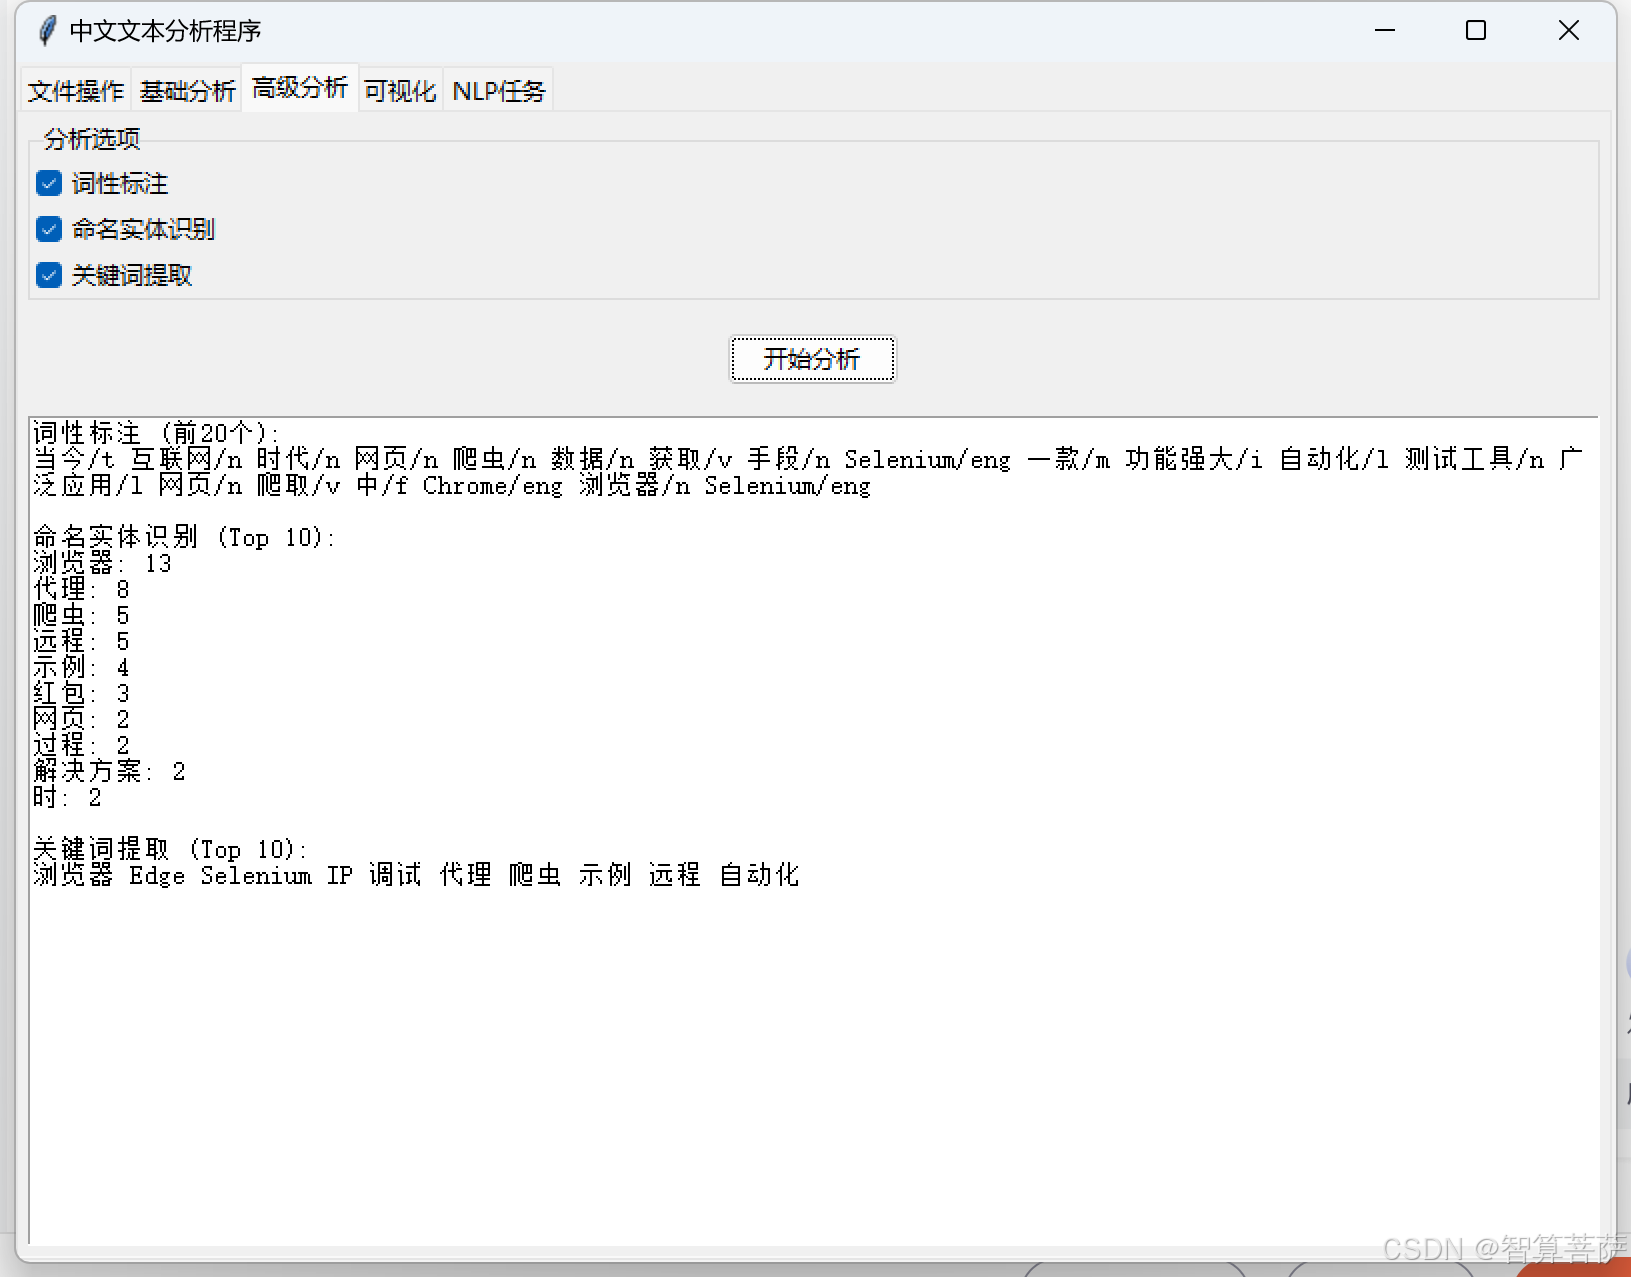Close the 中文文本分析程序 window
Image resolution: width=1631 pixels, height=1277 pixels.
[1568, 31]
